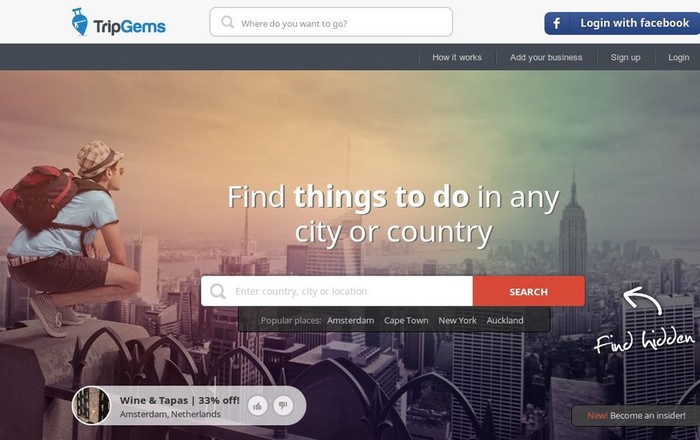The image size is (700, 440).
Task: Click the 'Become an insider!' banner
Action: tap(636, 415)
